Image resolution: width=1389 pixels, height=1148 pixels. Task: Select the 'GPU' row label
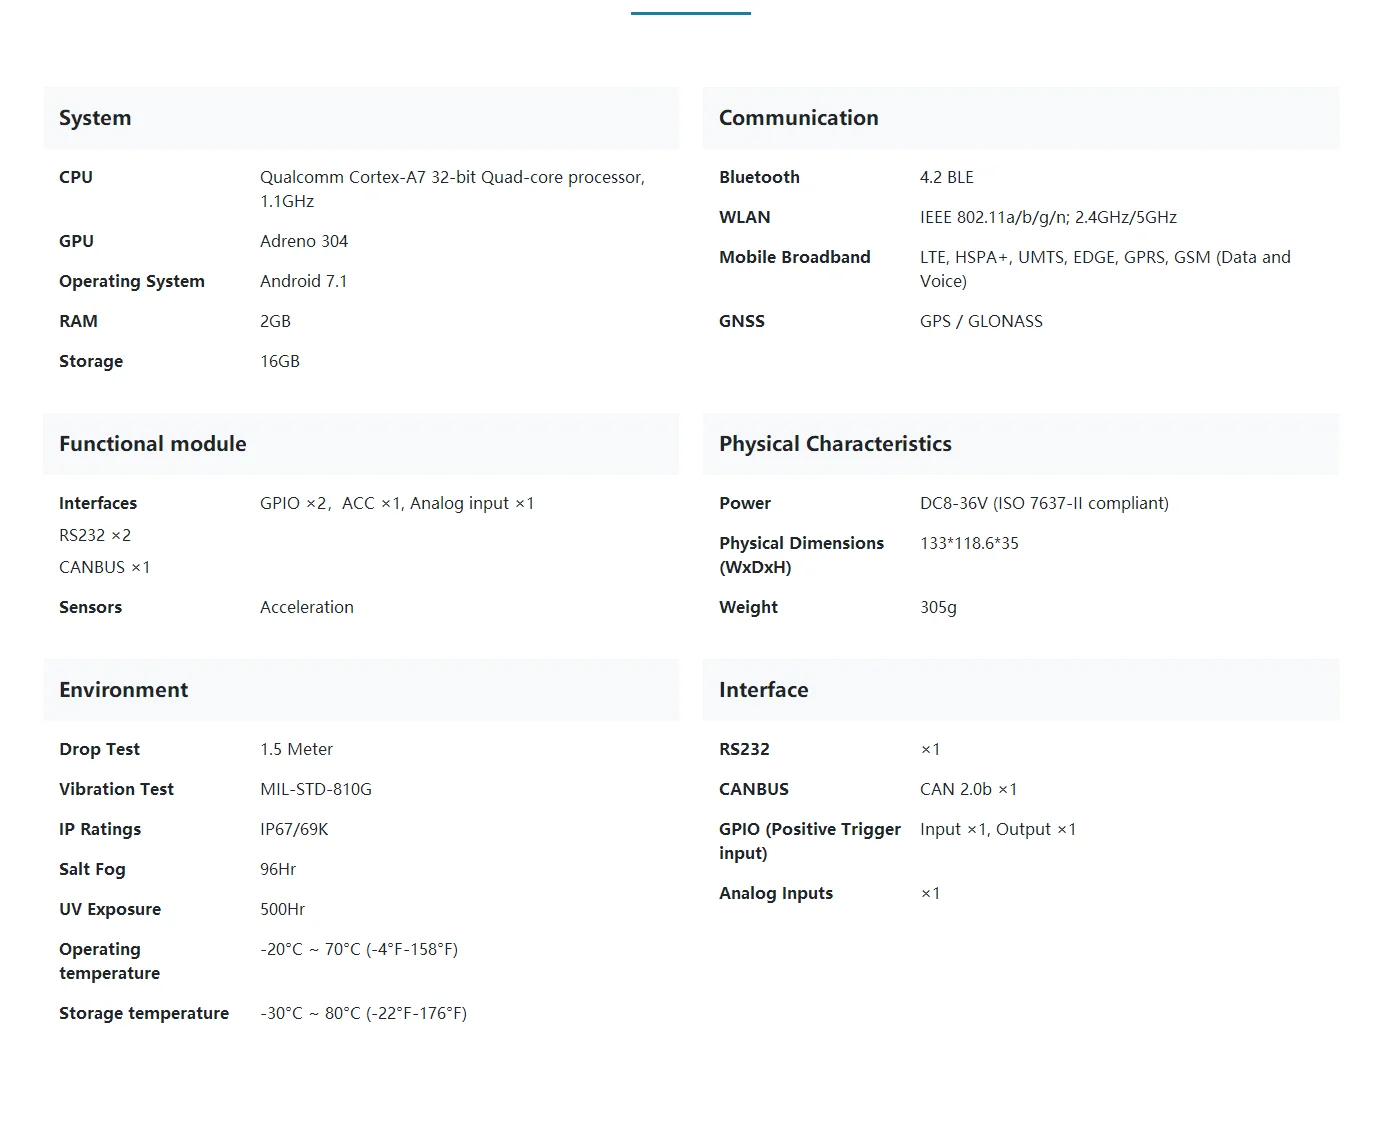click(76, 241)
